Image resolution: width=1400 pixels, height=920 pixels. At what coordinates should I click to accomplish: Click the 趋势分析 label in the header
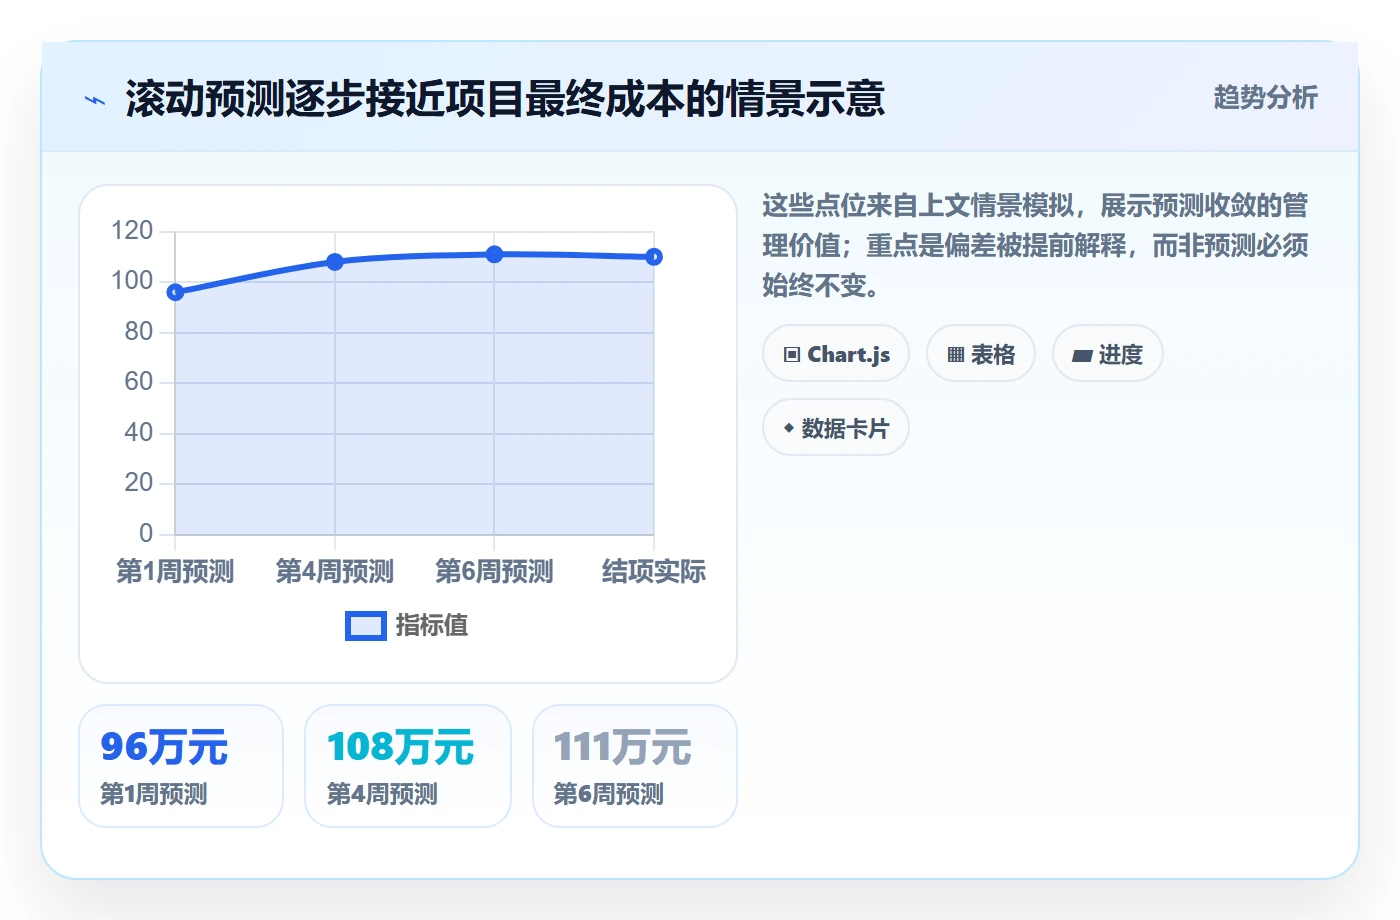pyautogui.click(x=1265, y=97)
